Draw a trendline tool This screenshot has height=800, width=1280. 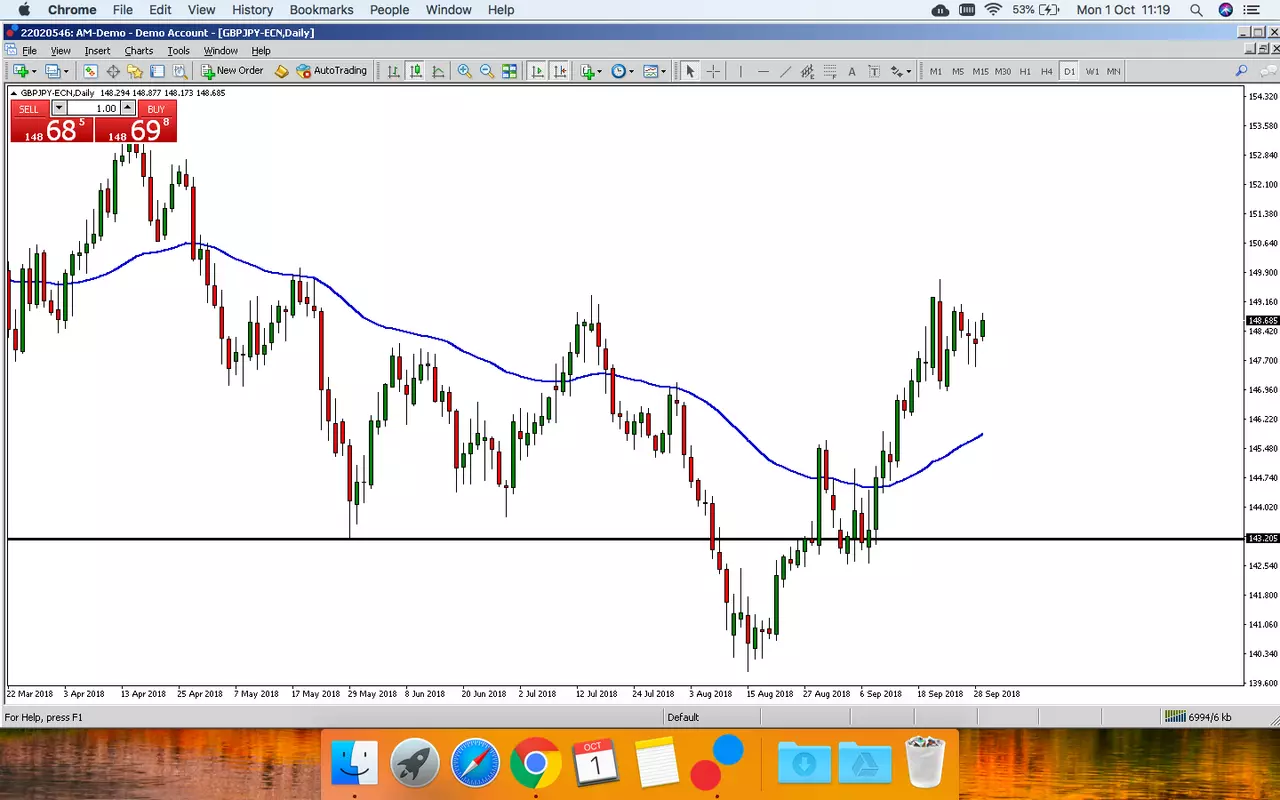coord(785,71)
